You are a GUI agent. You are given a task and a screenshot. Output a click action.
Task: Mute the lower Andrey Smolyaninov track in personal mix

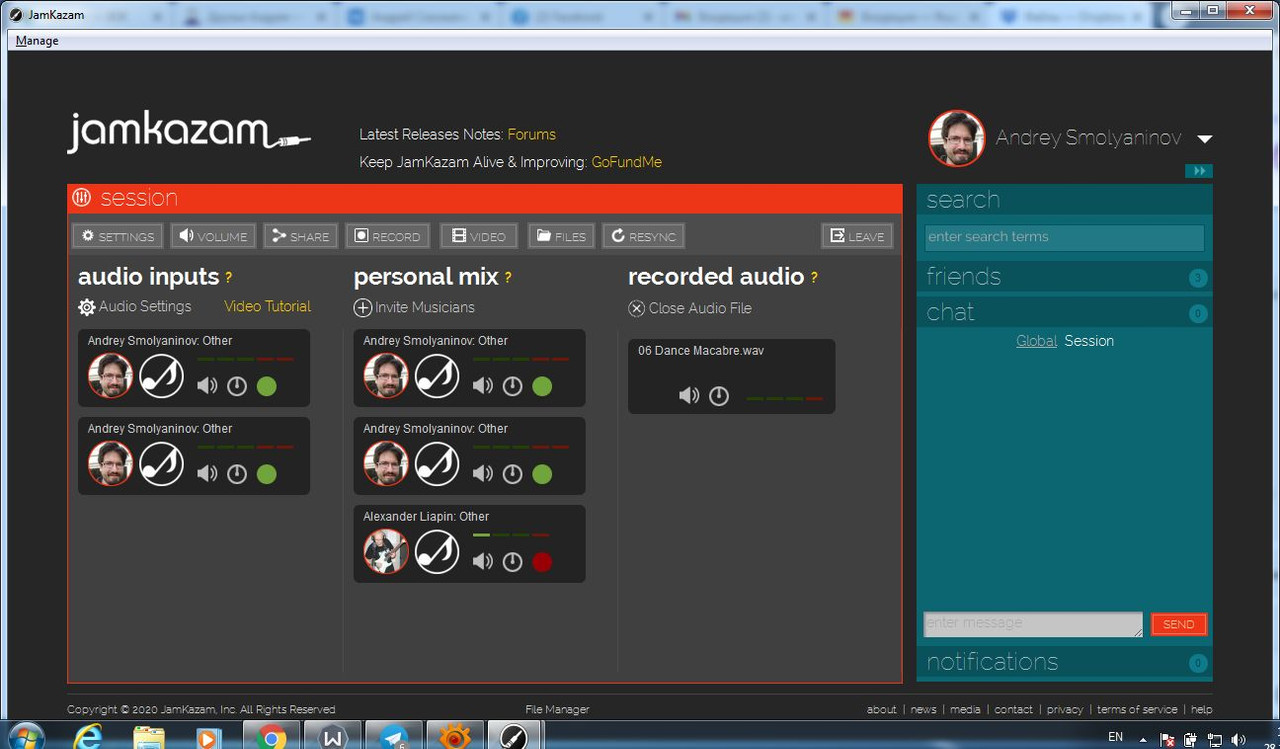pyautogui.click(x=483, y=474)
